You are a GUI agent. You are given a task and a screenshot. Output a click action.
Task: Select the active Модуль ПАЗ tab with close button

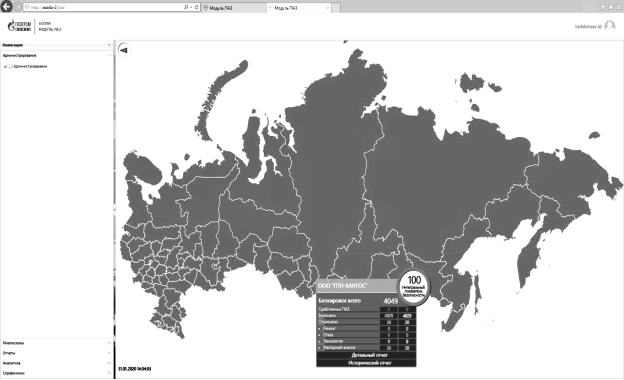pyautogui.click(x=298, y=8)
